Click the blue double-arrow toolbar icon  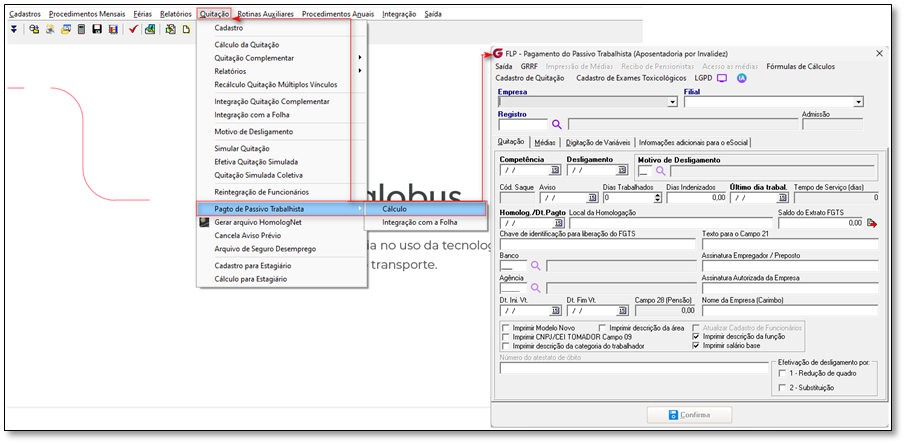tap(14, 29)
